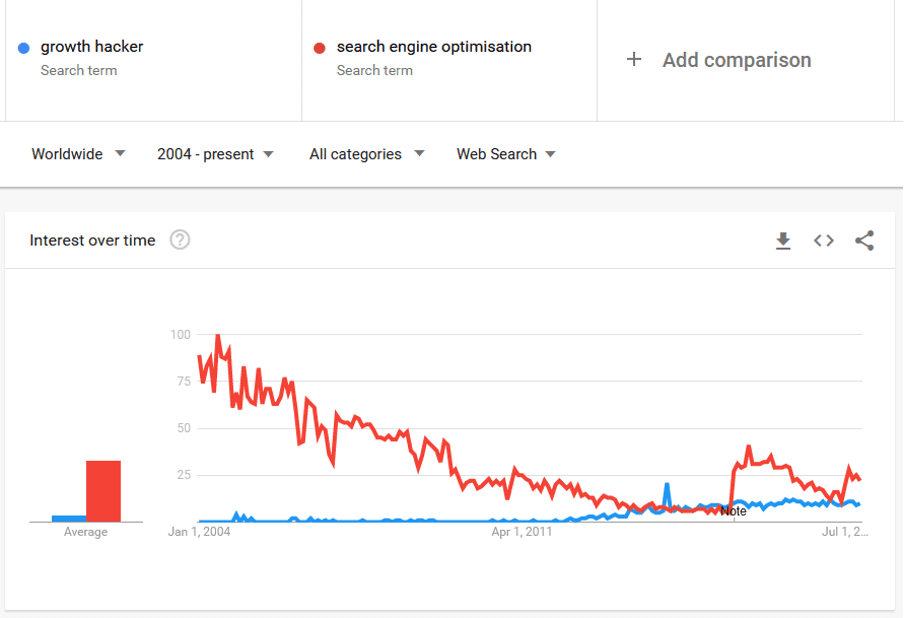904x618 pixels.
Task: Click the Add comparison button
Action: (719, 60)
